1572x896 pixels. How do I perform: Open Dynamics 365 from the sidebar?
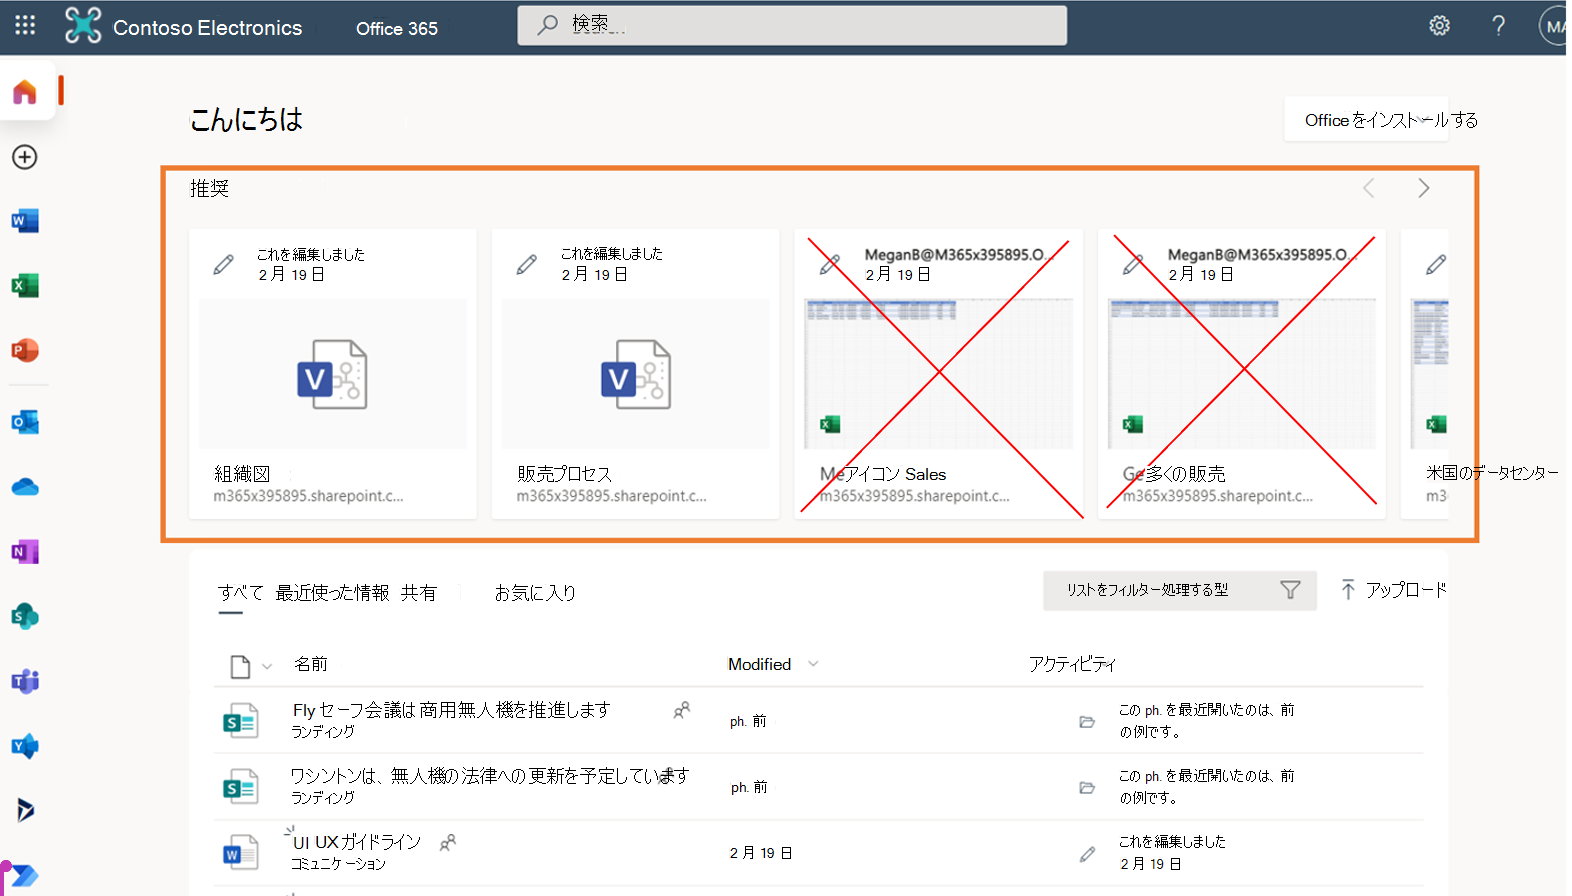25,810
